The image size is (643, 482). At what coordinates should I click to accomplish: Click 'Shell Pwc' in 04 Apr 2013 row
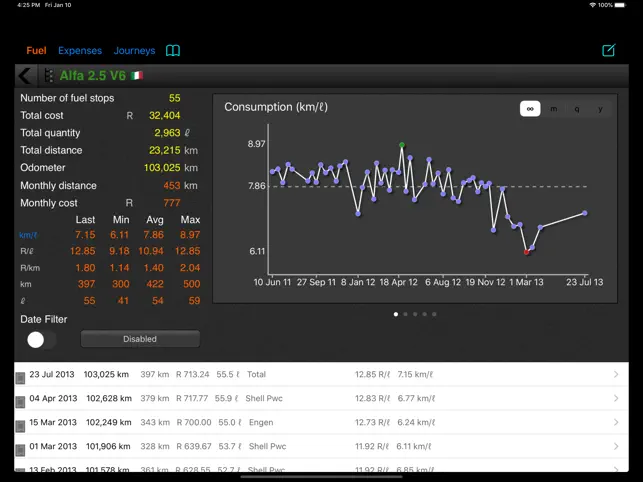(264, 398)
